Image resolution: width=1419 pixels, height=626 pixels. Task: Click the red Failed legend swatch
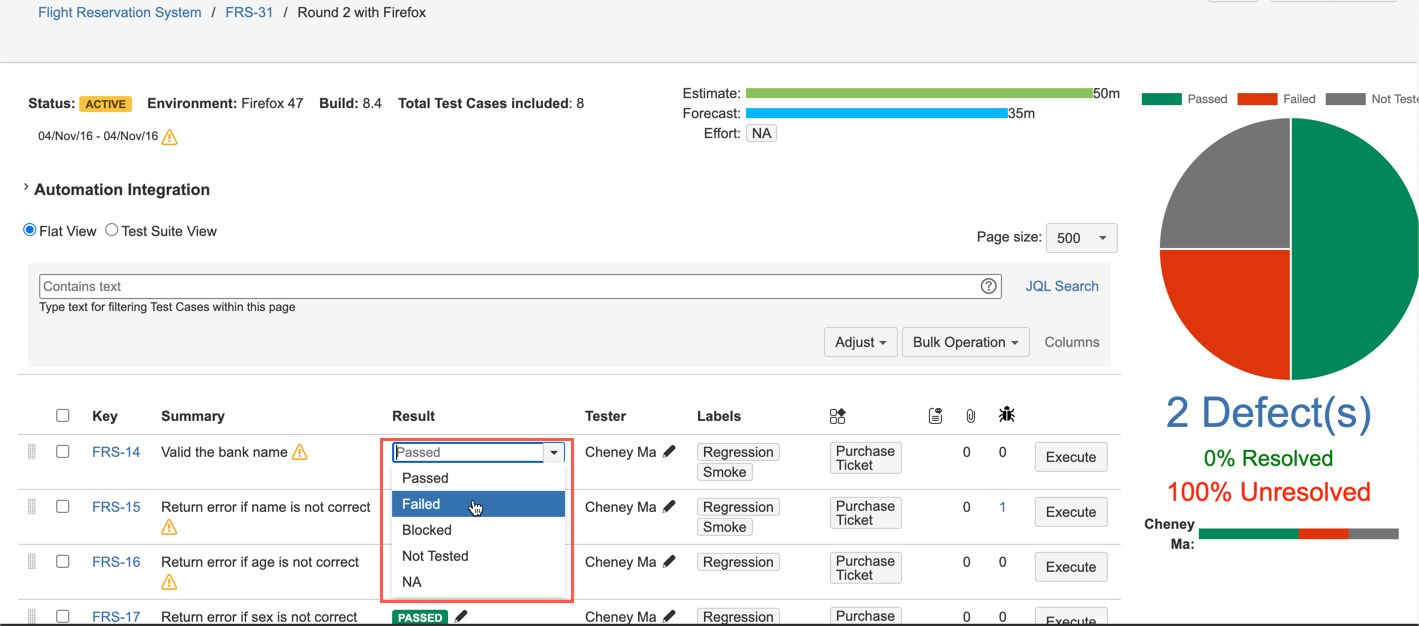1257,99
